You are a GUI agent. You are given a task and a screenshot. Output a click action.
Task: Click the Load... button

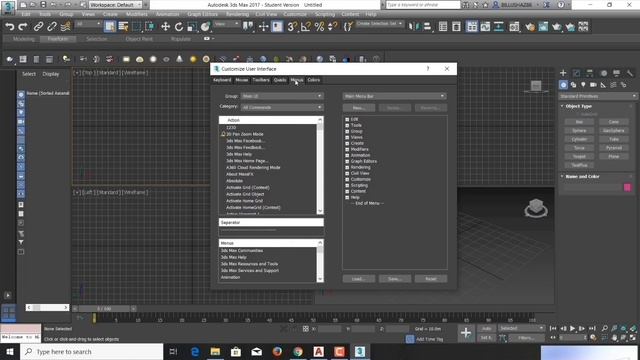point(358,279)
